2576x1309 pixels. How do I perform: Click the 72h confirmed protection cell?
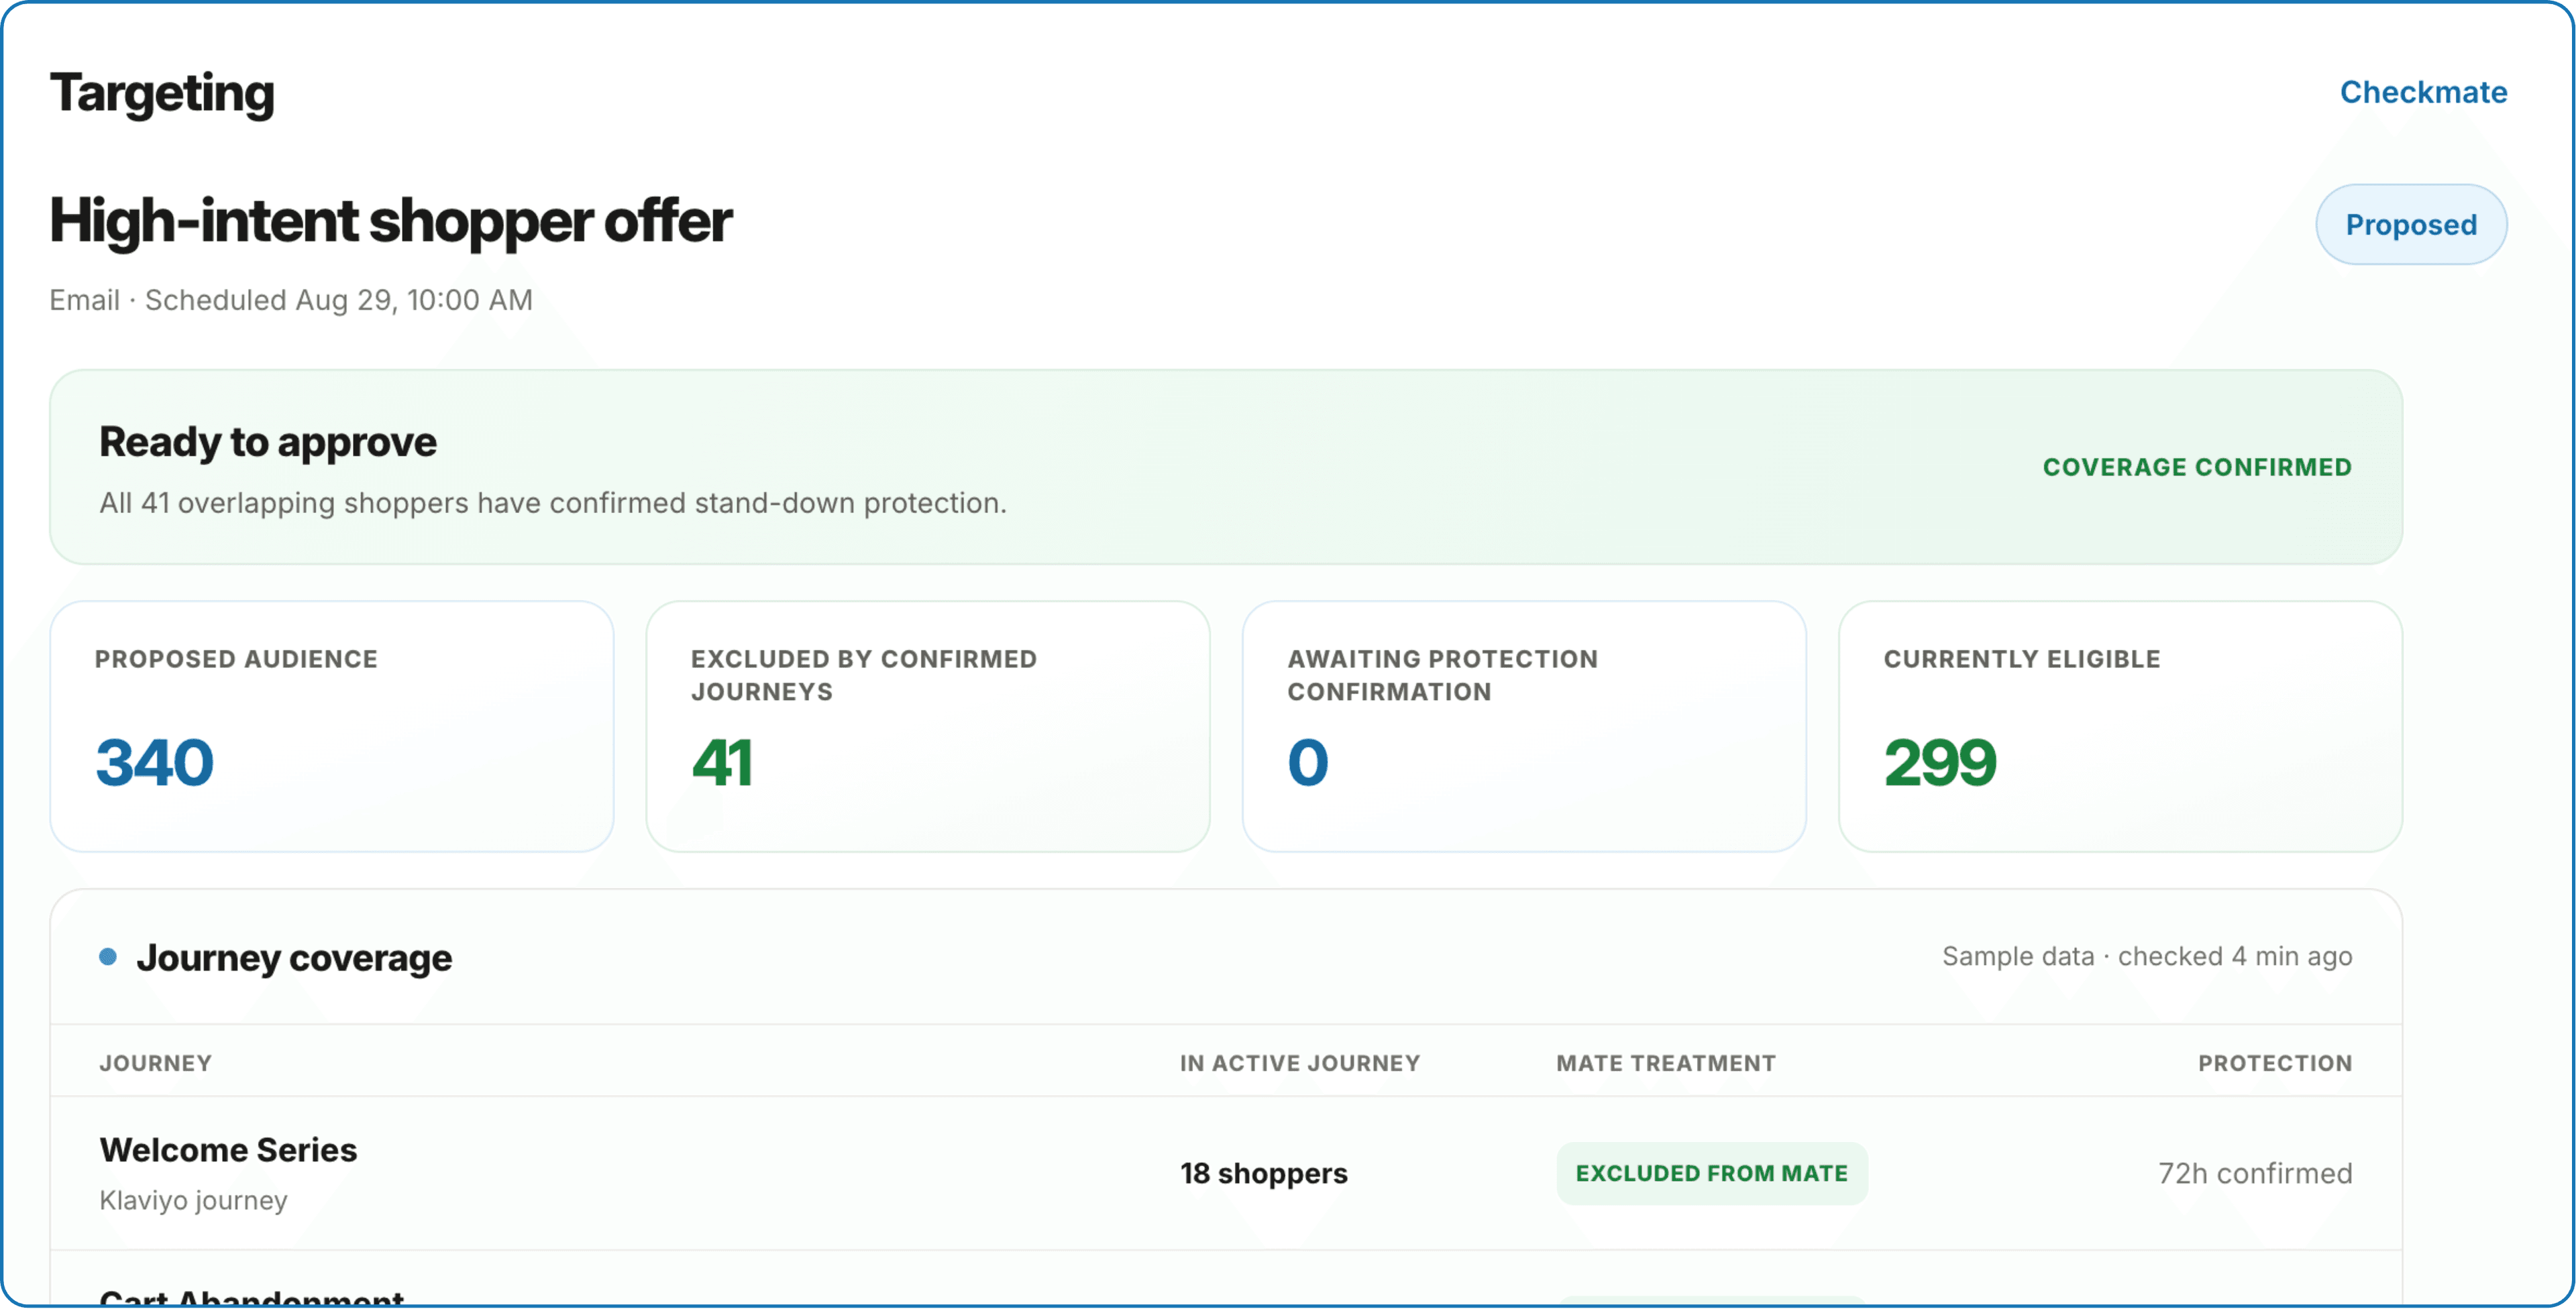tap(2255, 1173)
